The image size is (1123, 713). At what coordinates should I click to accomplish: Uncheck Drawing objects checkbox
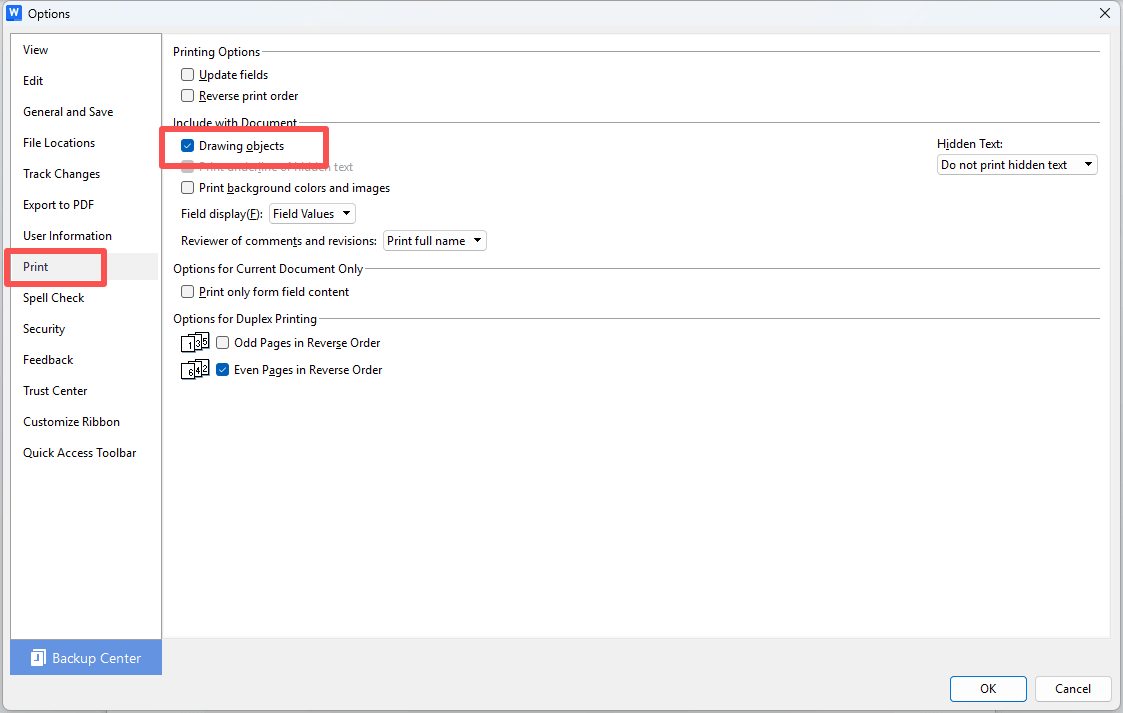pos(188,146)
